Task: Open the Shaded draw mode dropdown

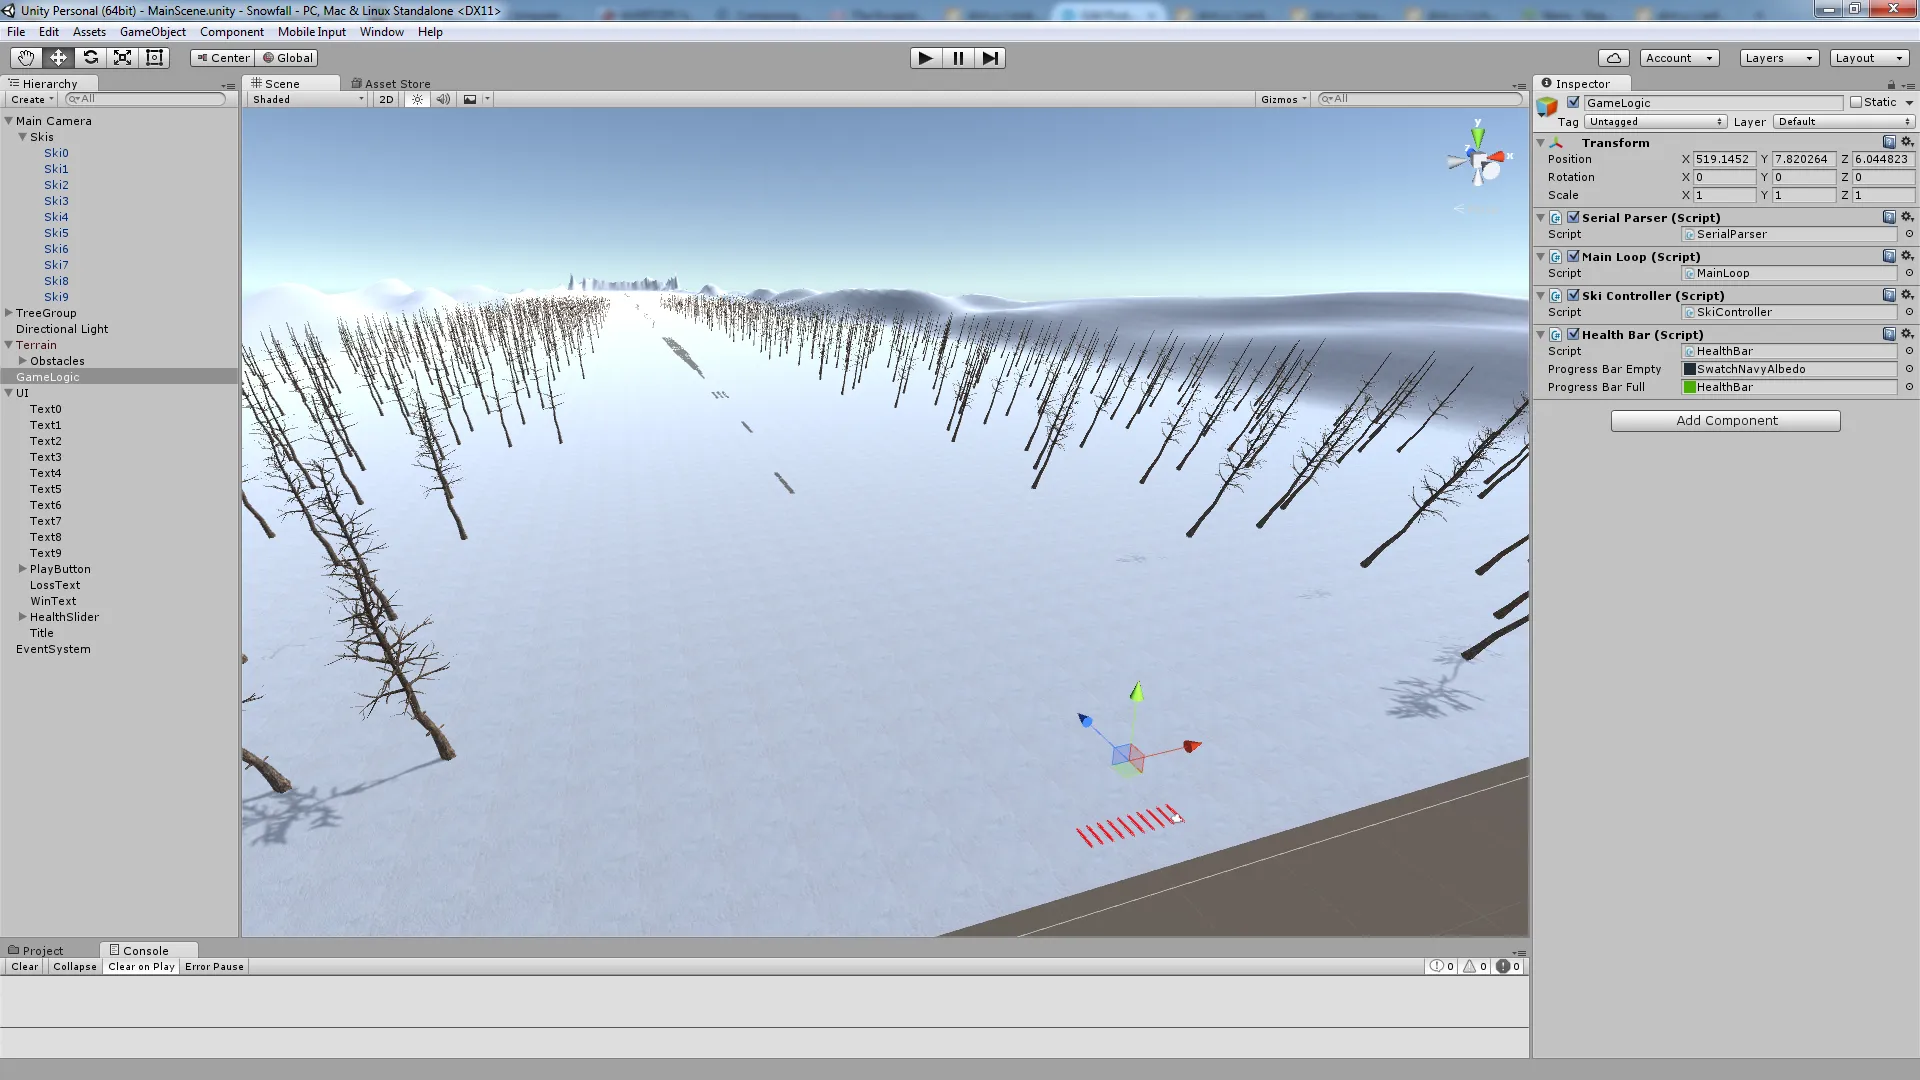Action: [305, 99]
